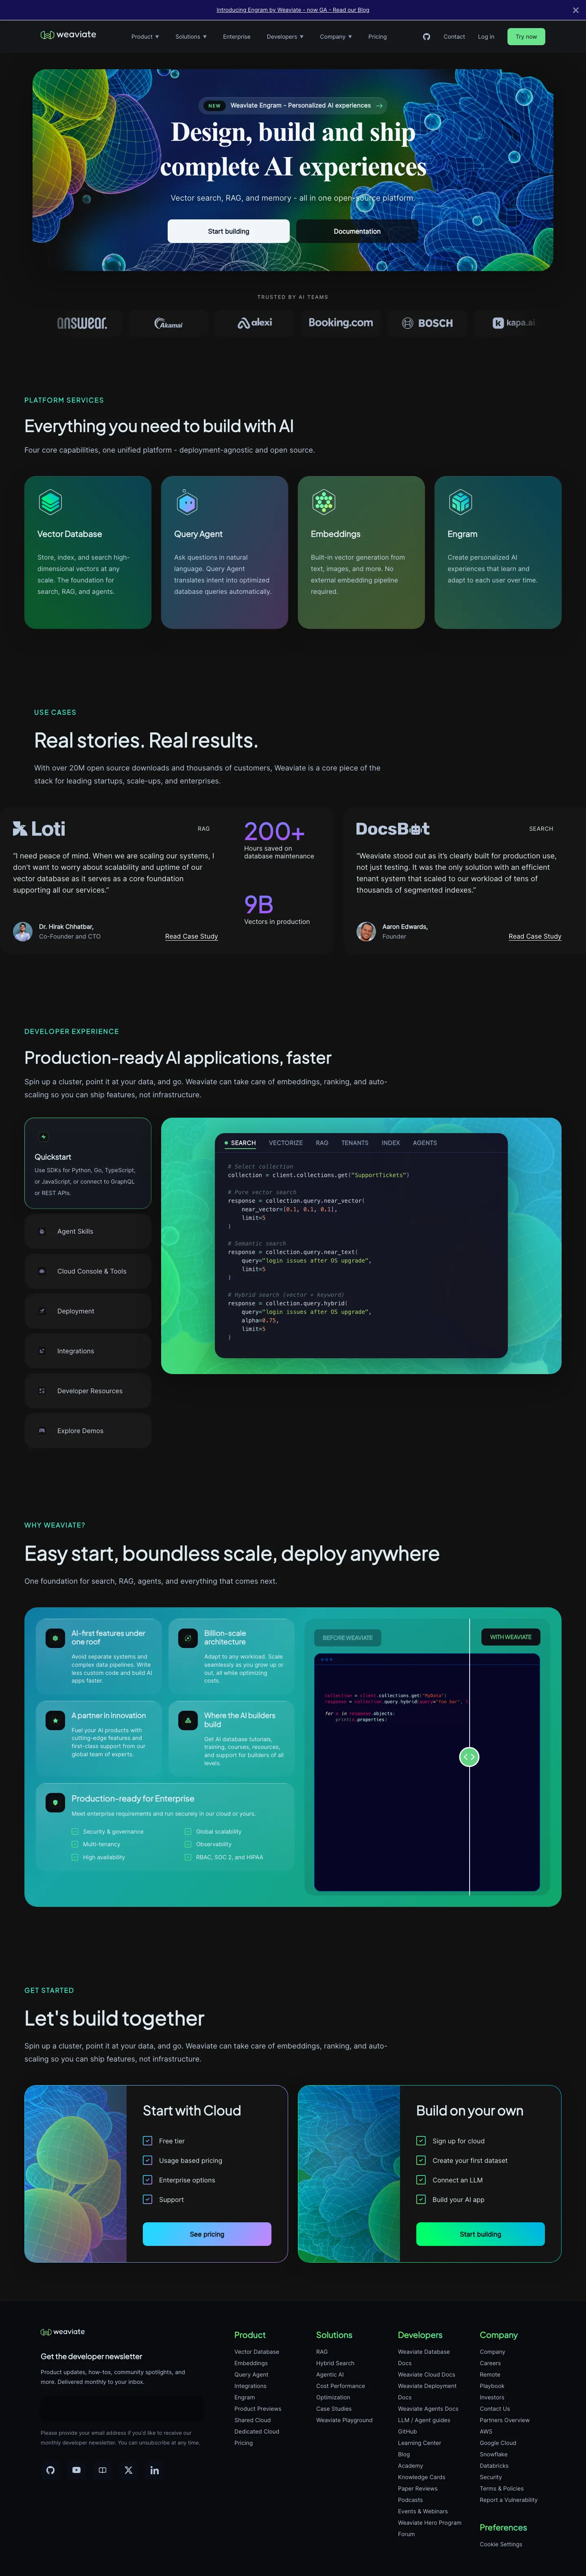
Task: Click the Engram card cube icon
Action: (460, 501)
